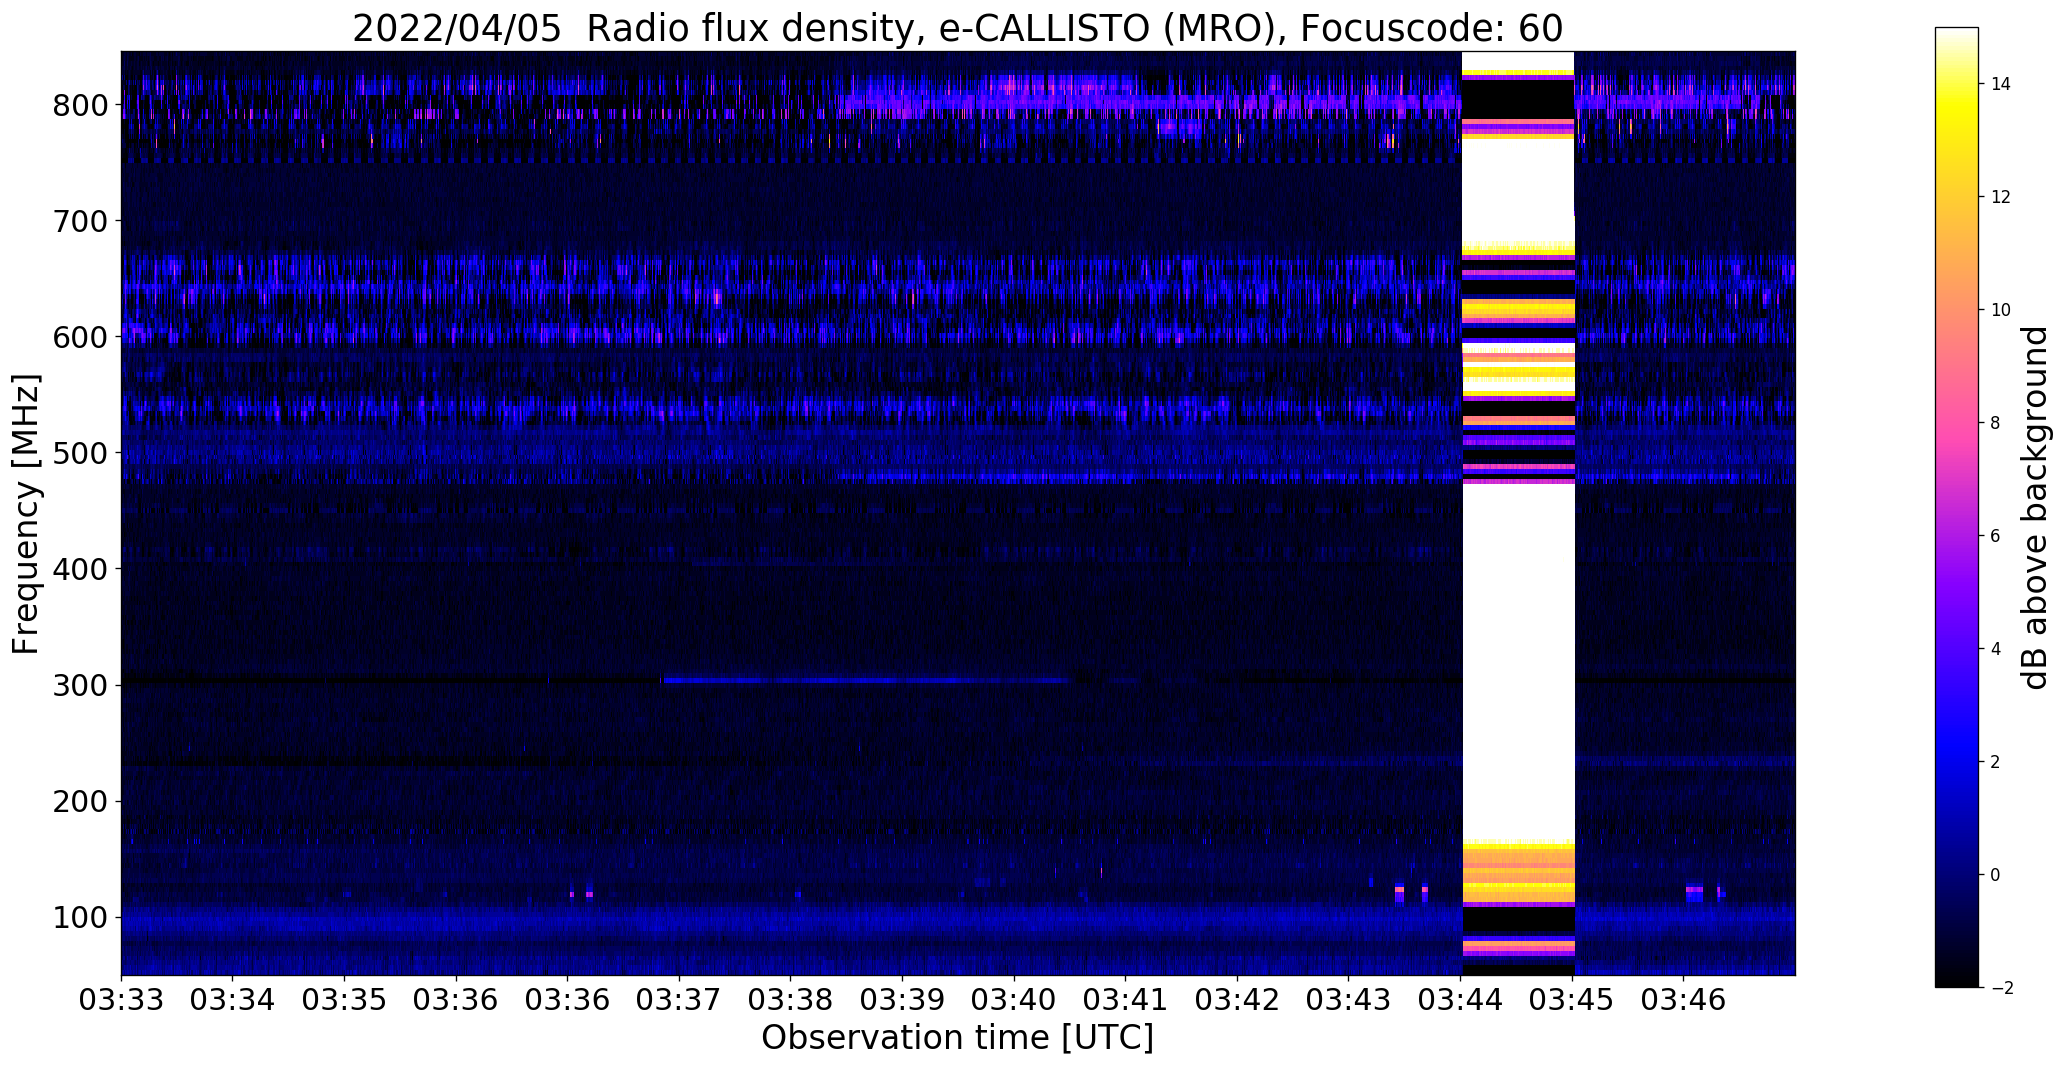
Task: Click the colorbar tick labeled 8
Action: click(x=1995, y=423)
